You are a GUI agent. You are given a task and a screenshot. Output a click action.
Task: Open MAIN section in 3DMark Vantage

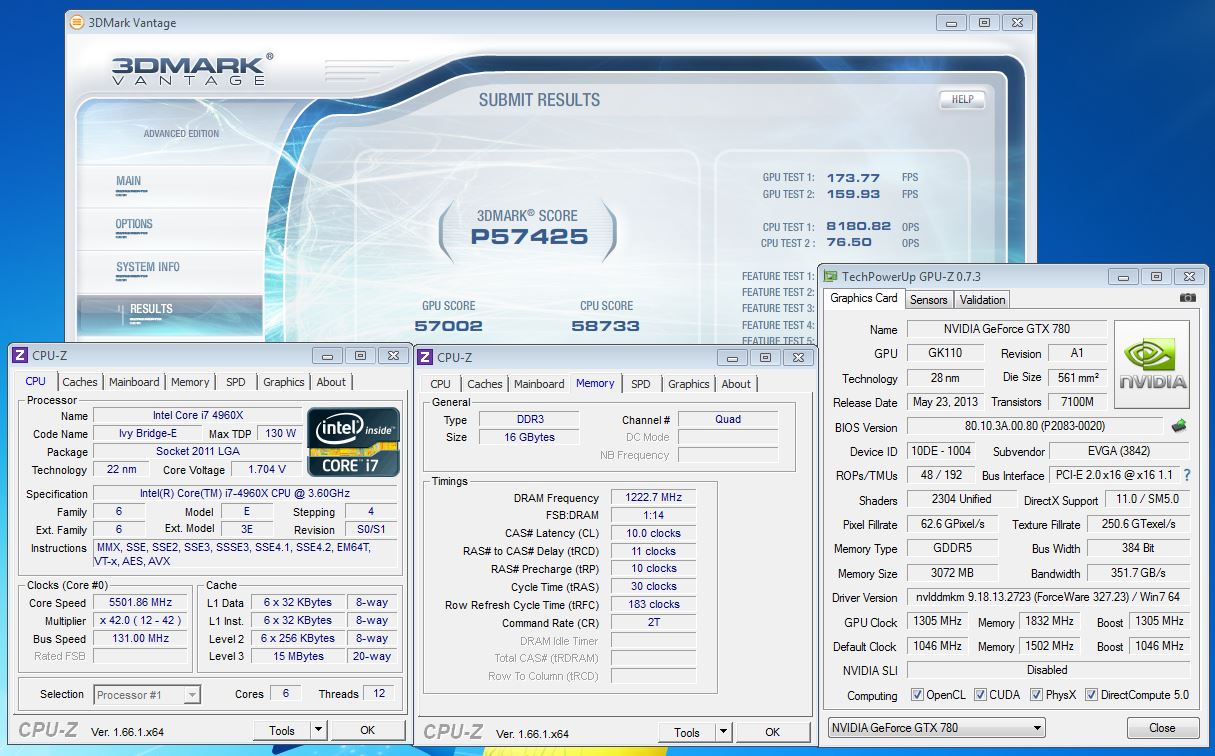point(129,181)
